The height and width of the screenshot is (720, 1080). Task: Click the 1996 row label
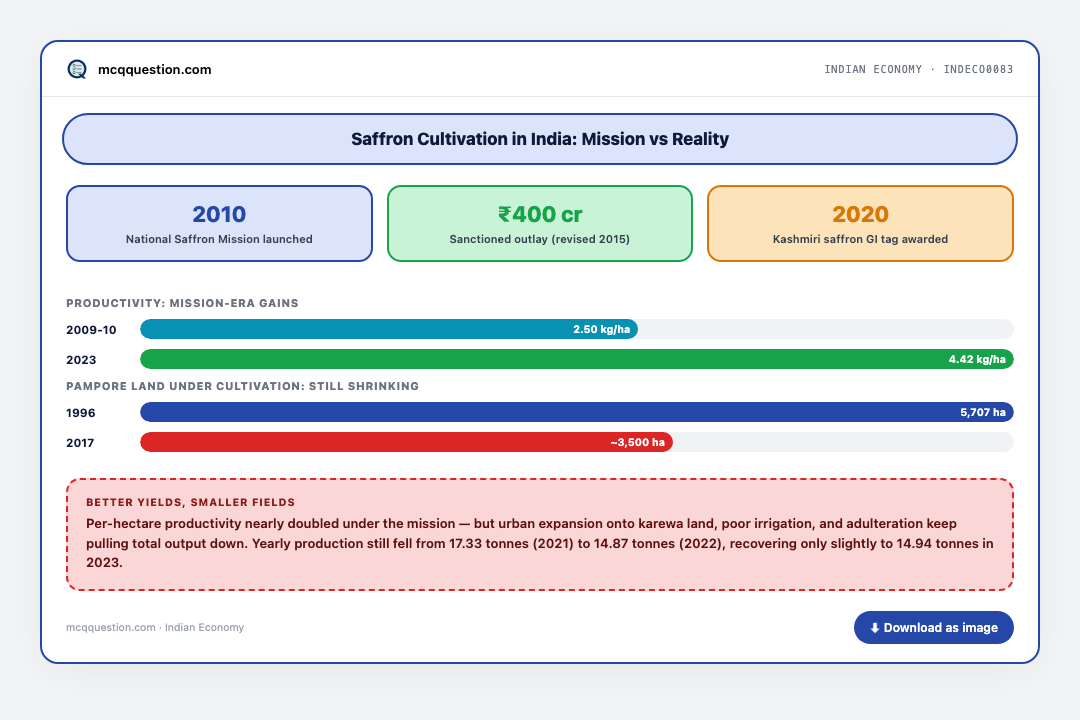pyautogui.click(x=81, y=413)
